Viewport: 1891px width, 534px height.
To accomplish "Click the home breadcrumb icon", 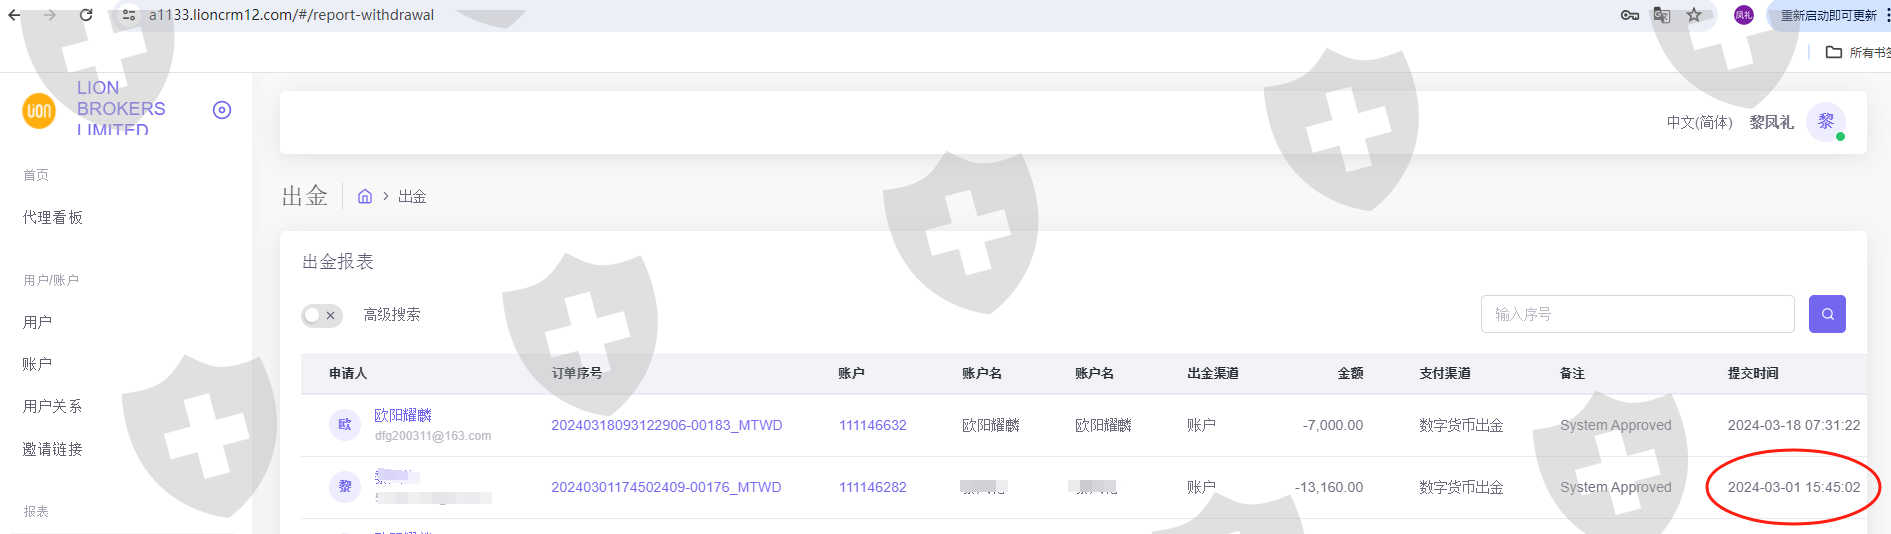I will 365,196.
